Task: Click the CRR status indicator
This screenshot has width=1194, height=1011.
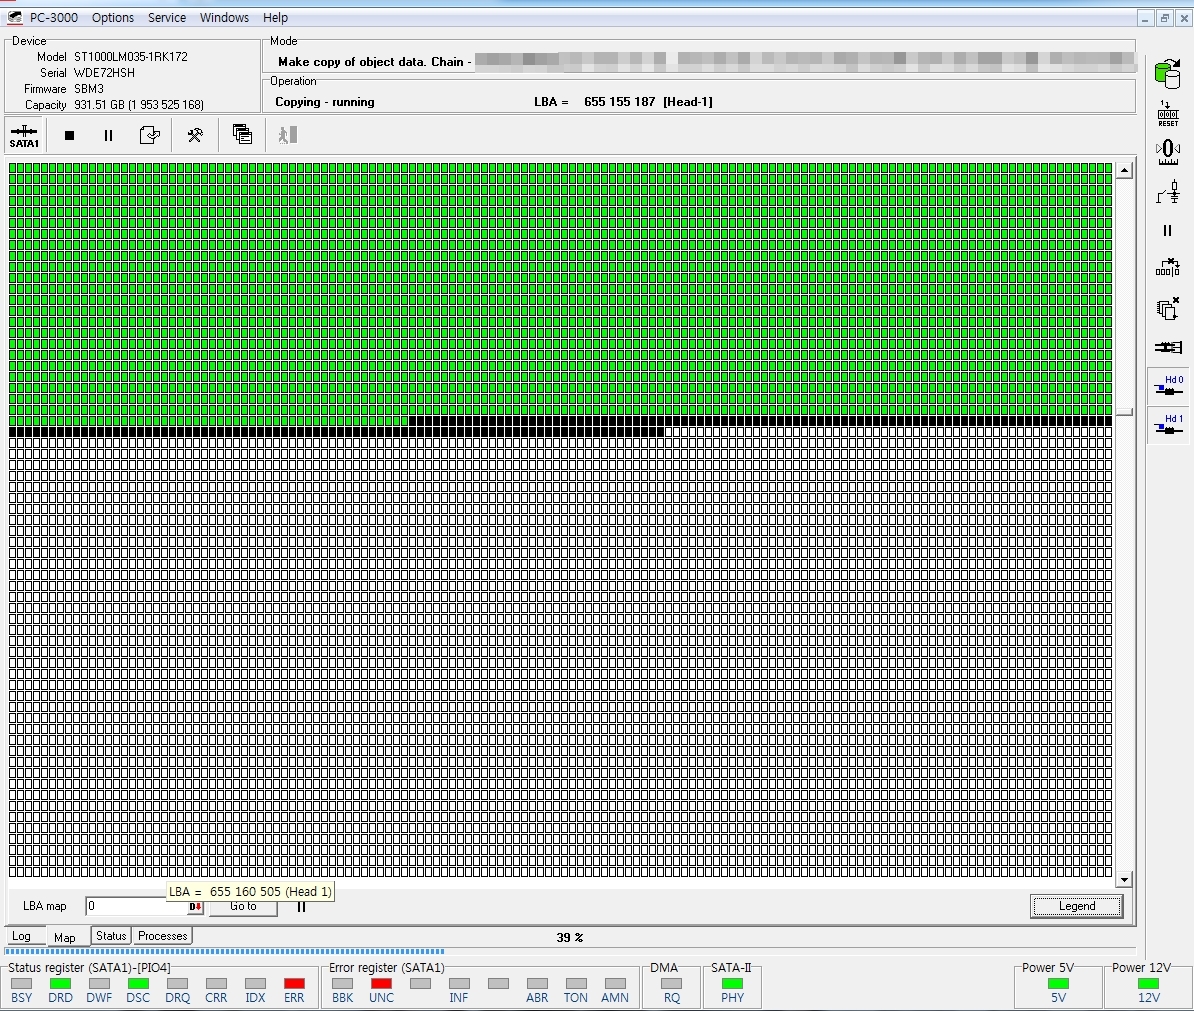Action: [x=216, y=984]
